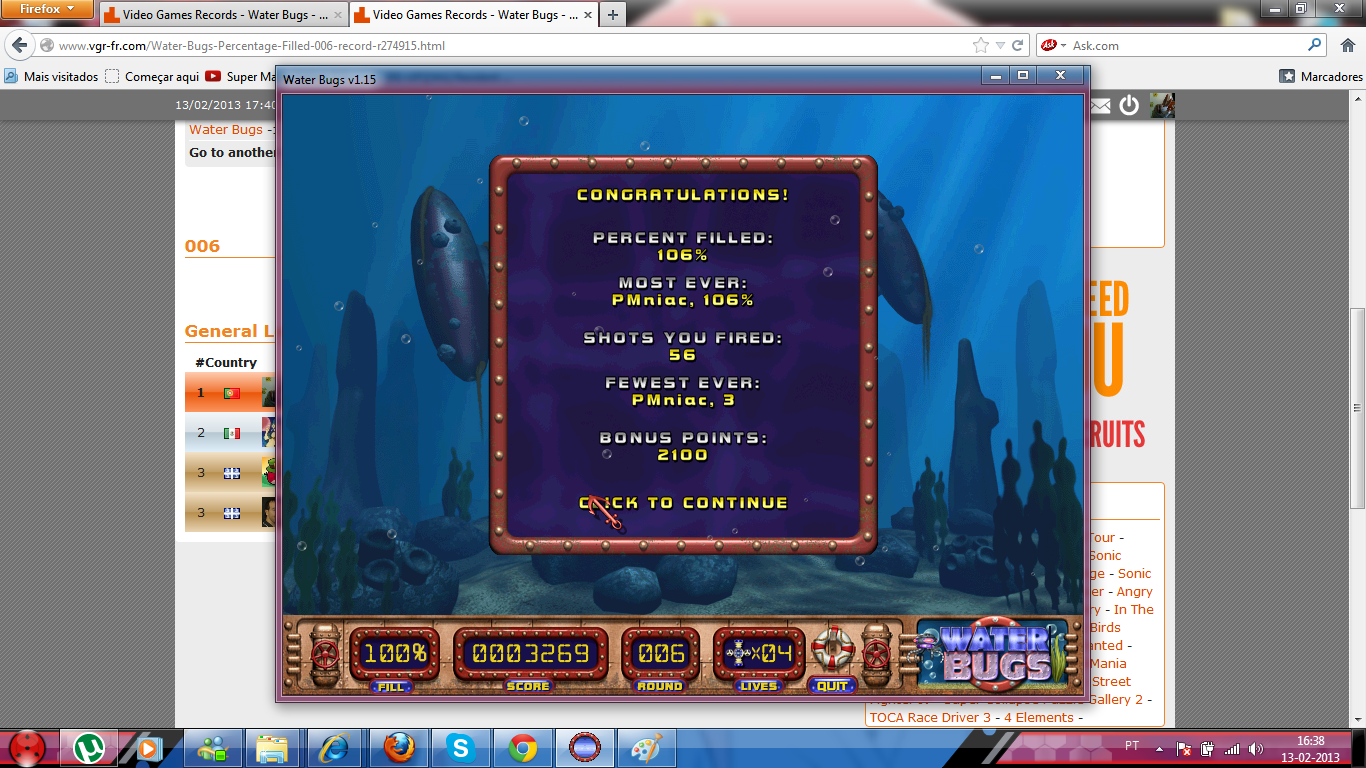Open the search engine selector dropdown
Screen dimensions: 1366x768
(1053, 46)
